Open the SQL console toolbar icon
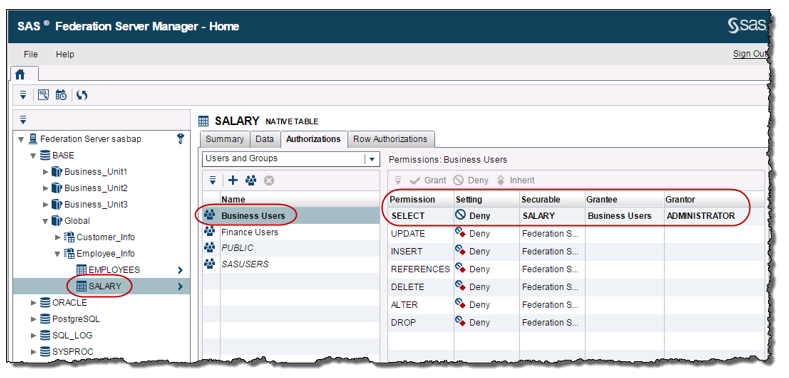789x378 pixels. 44,95
